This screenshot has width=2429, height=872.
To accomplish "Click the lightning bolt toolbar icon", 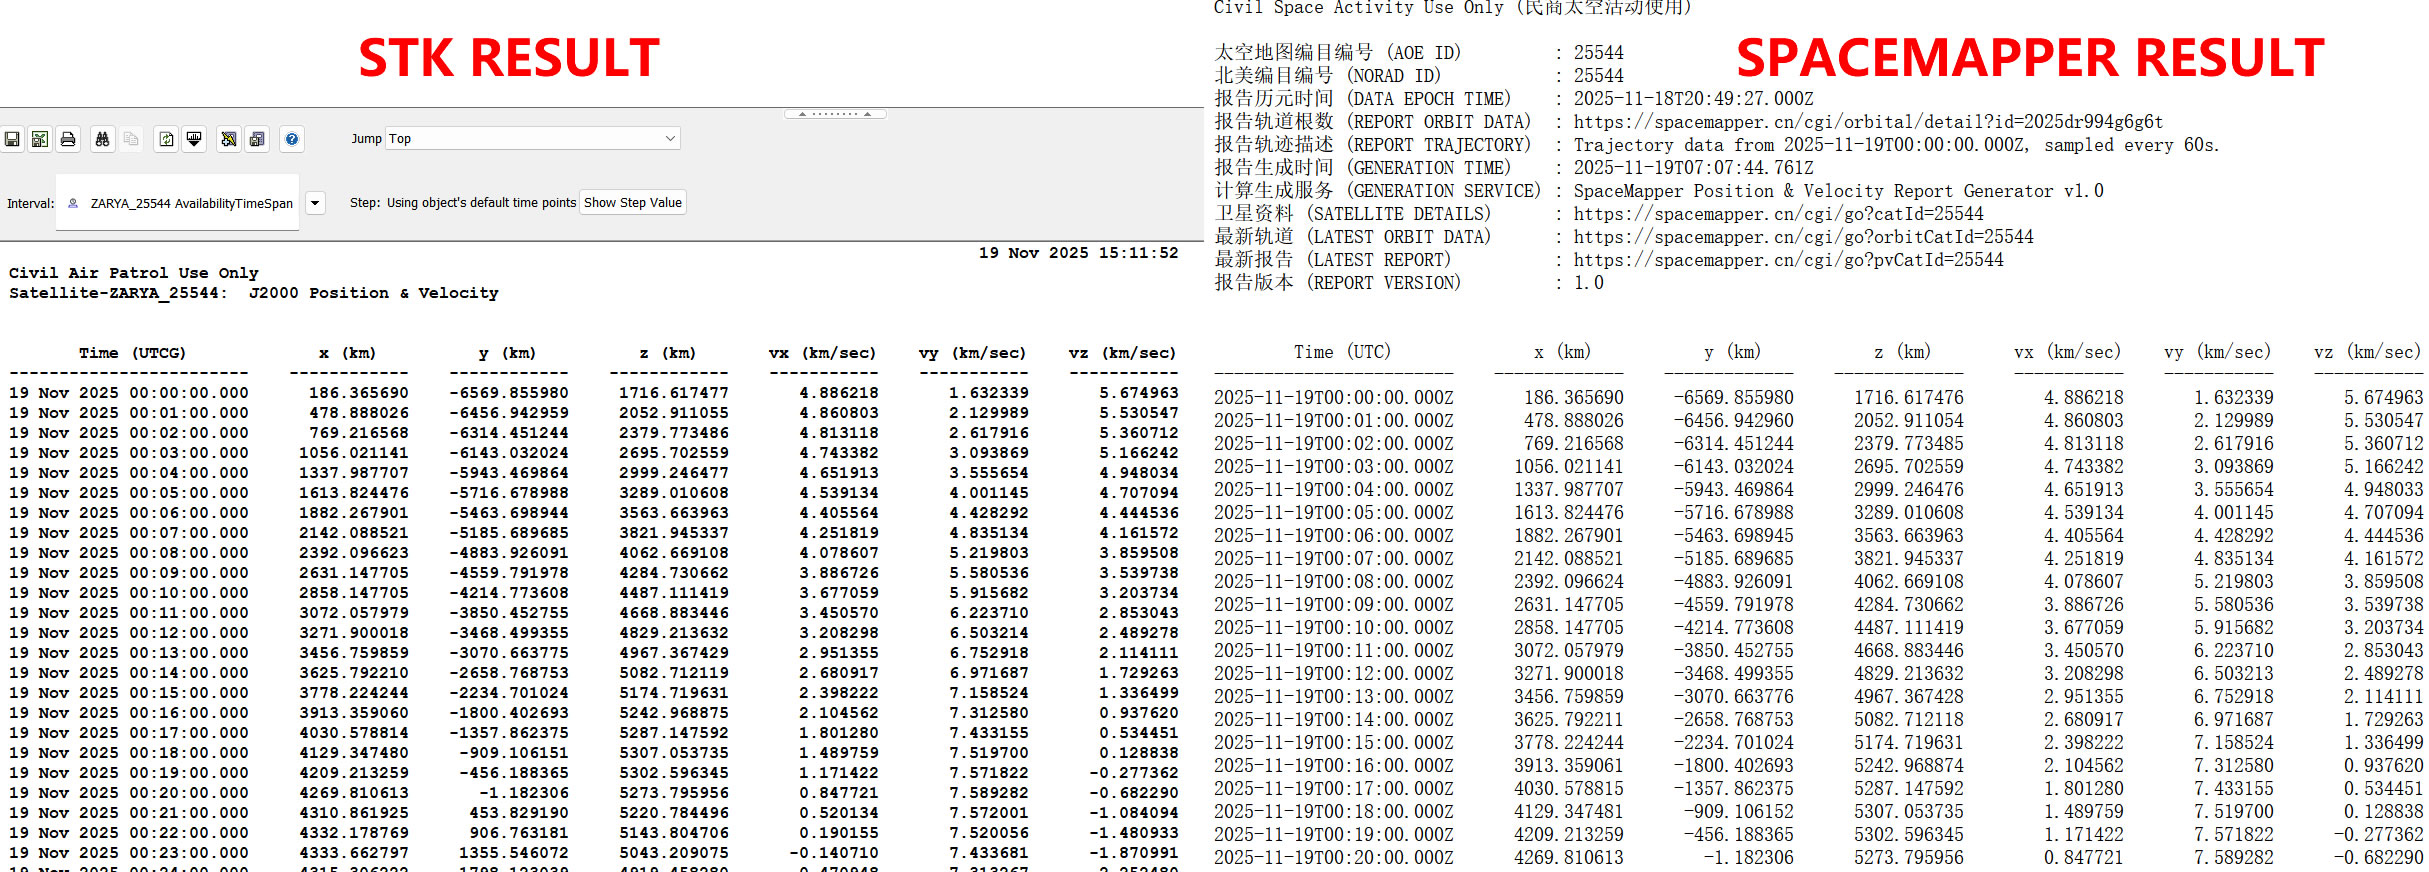I will pyautogui.click(x=229, y=139).
